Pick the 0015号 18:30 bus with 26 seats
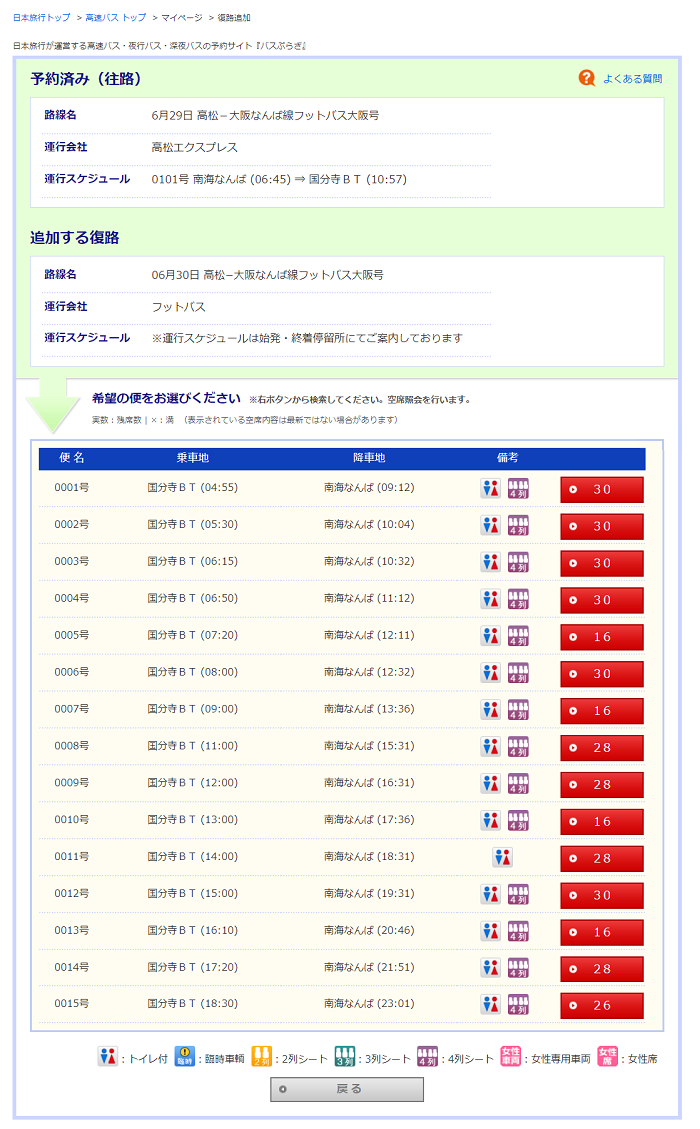Image resolution: width=700 pixels, height=1129 pixels. (601, 1006)
